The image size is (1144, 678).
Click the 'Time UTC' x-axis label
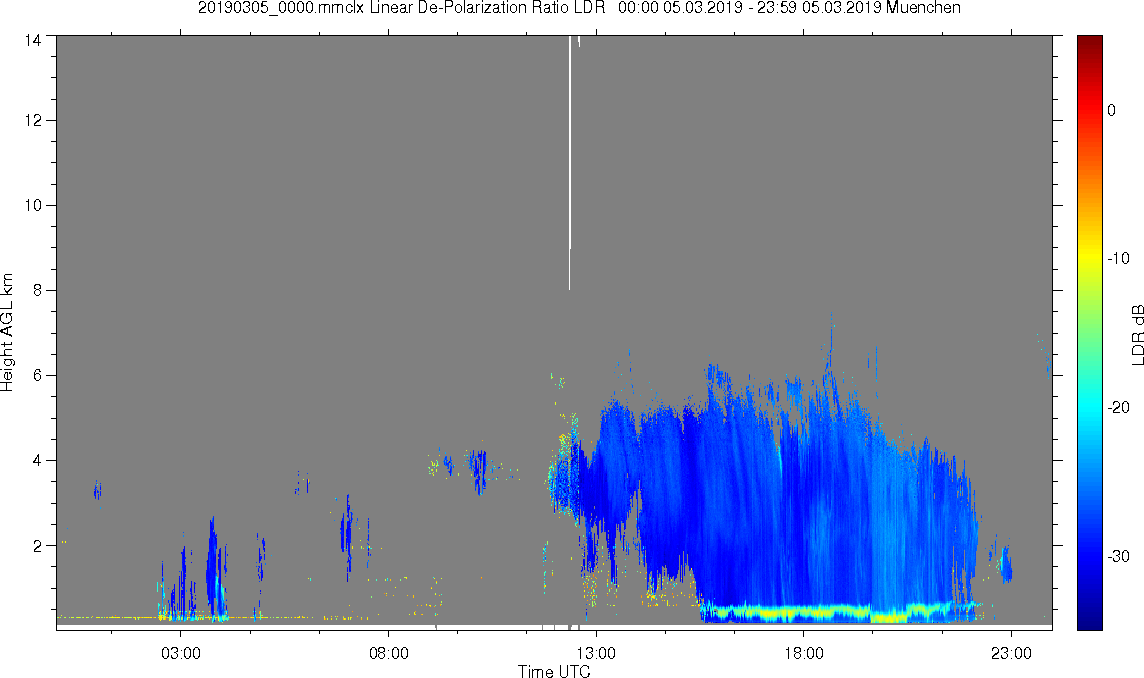(554, 671)
